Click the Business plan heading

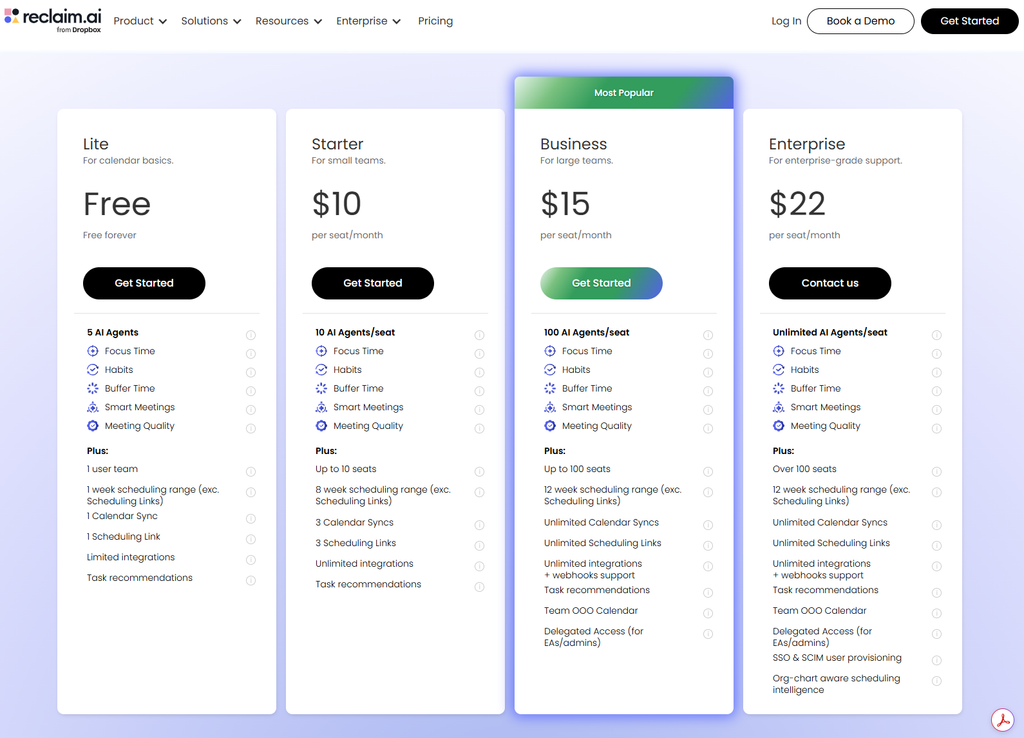pyautogui.click(x=573, y=144)
